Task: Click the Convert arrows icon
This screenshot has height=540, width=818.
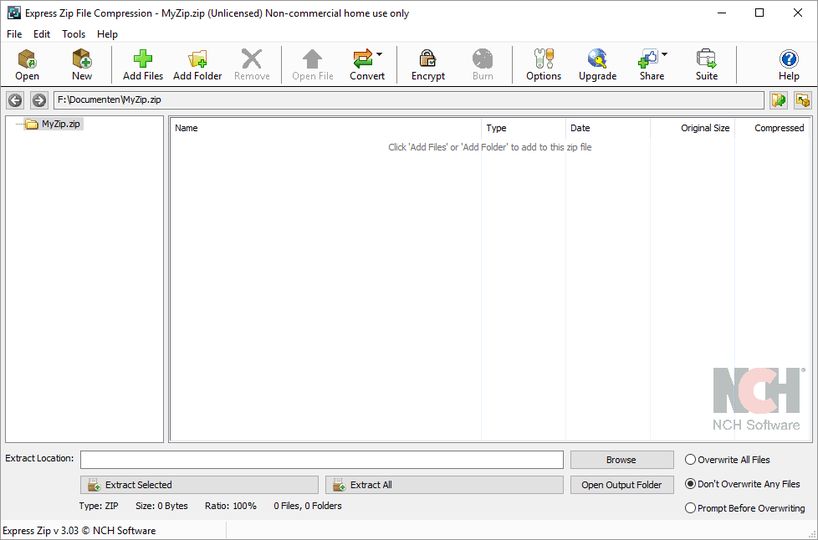Action: 364,59
